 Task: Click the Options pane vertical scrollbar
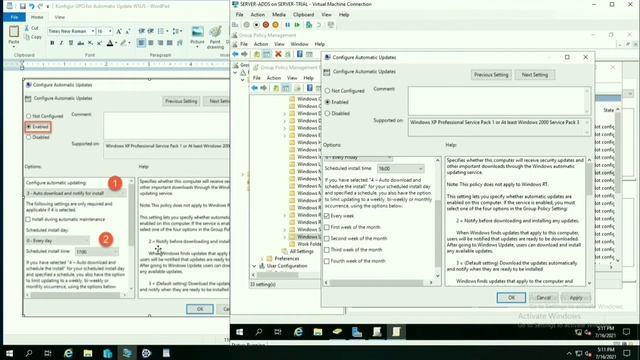(x=438, y=218)
